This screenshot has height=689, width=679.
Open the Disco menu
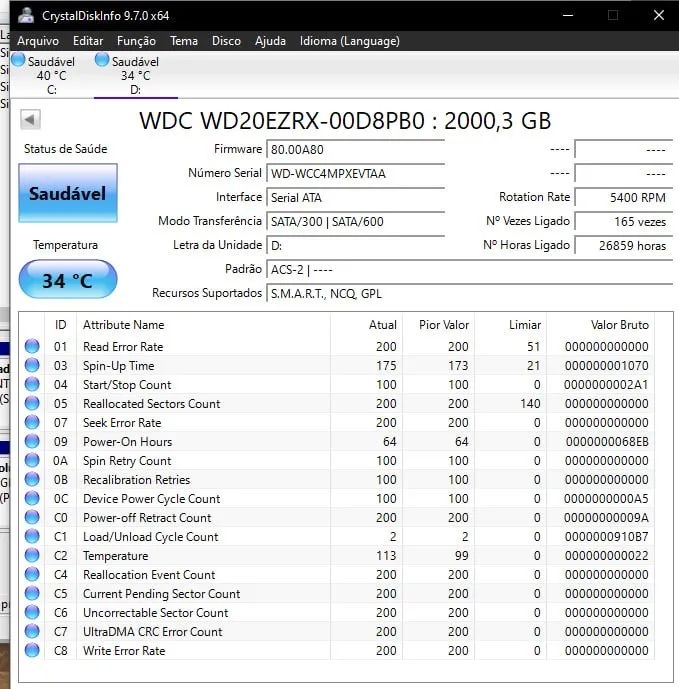pyautogui.click(x=226, y=41)
